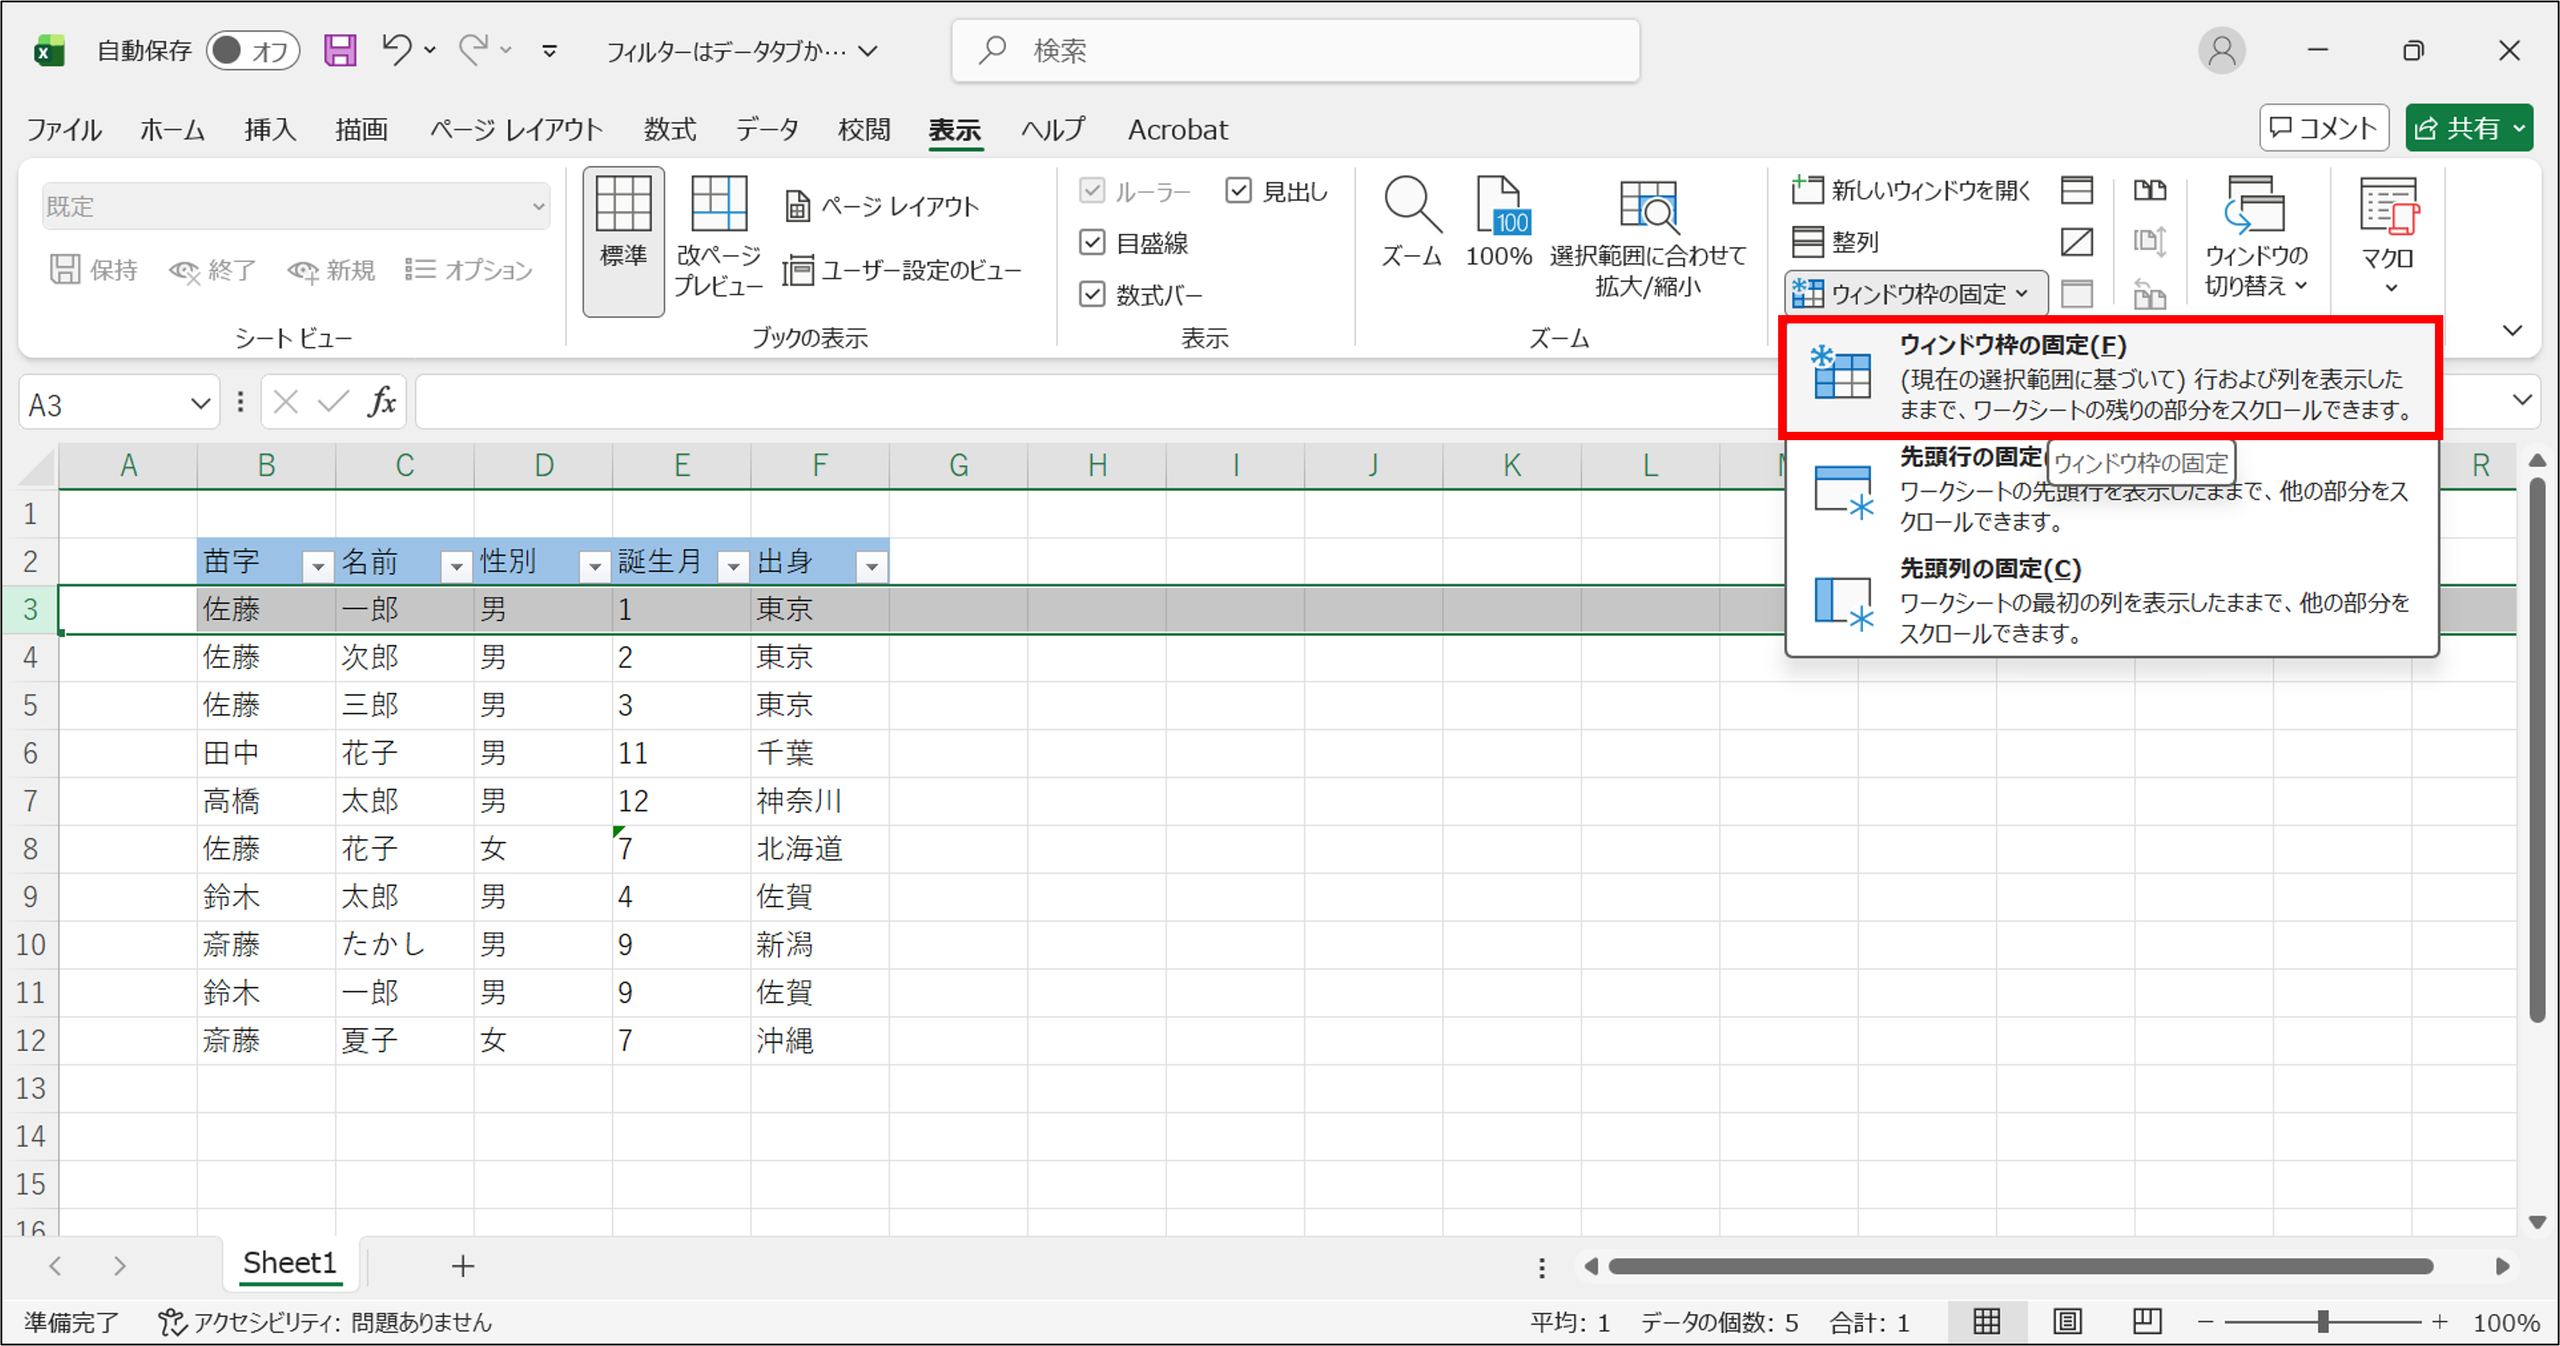Uncheck the formula bar (数式バー) checkbox
2560x1346 pixels.
coord(1092,294)
